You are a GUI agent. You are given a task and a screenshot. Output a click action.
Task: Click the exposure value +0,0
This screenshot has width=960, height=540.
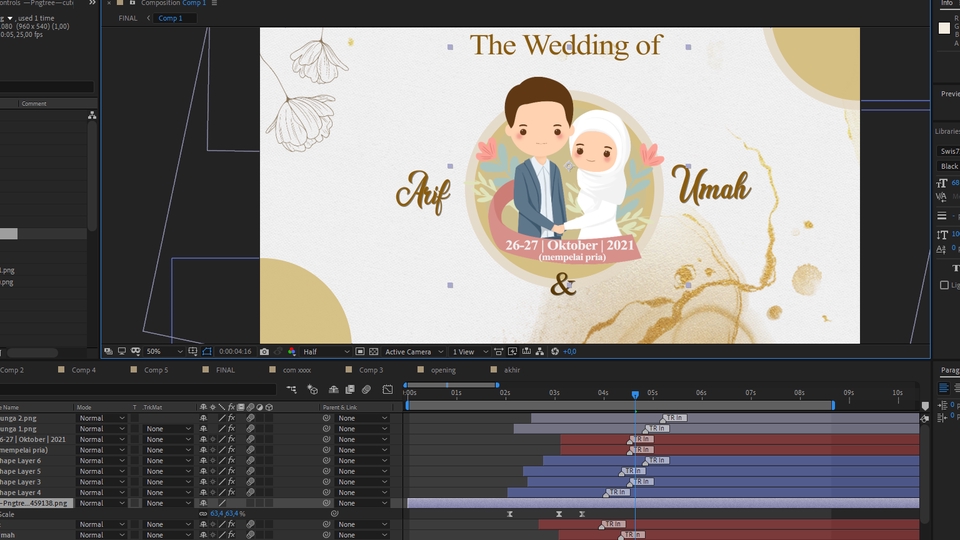pyautogui.click(x=569, y=351)
